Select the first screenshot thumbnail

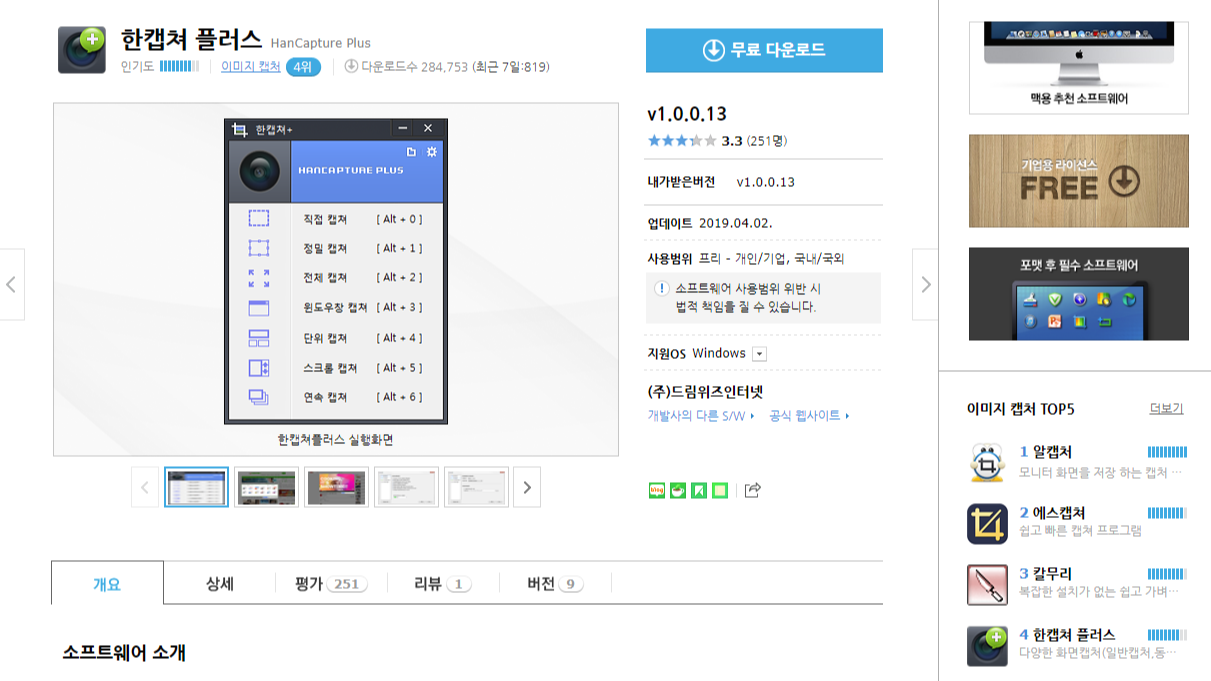coord(196,487)
